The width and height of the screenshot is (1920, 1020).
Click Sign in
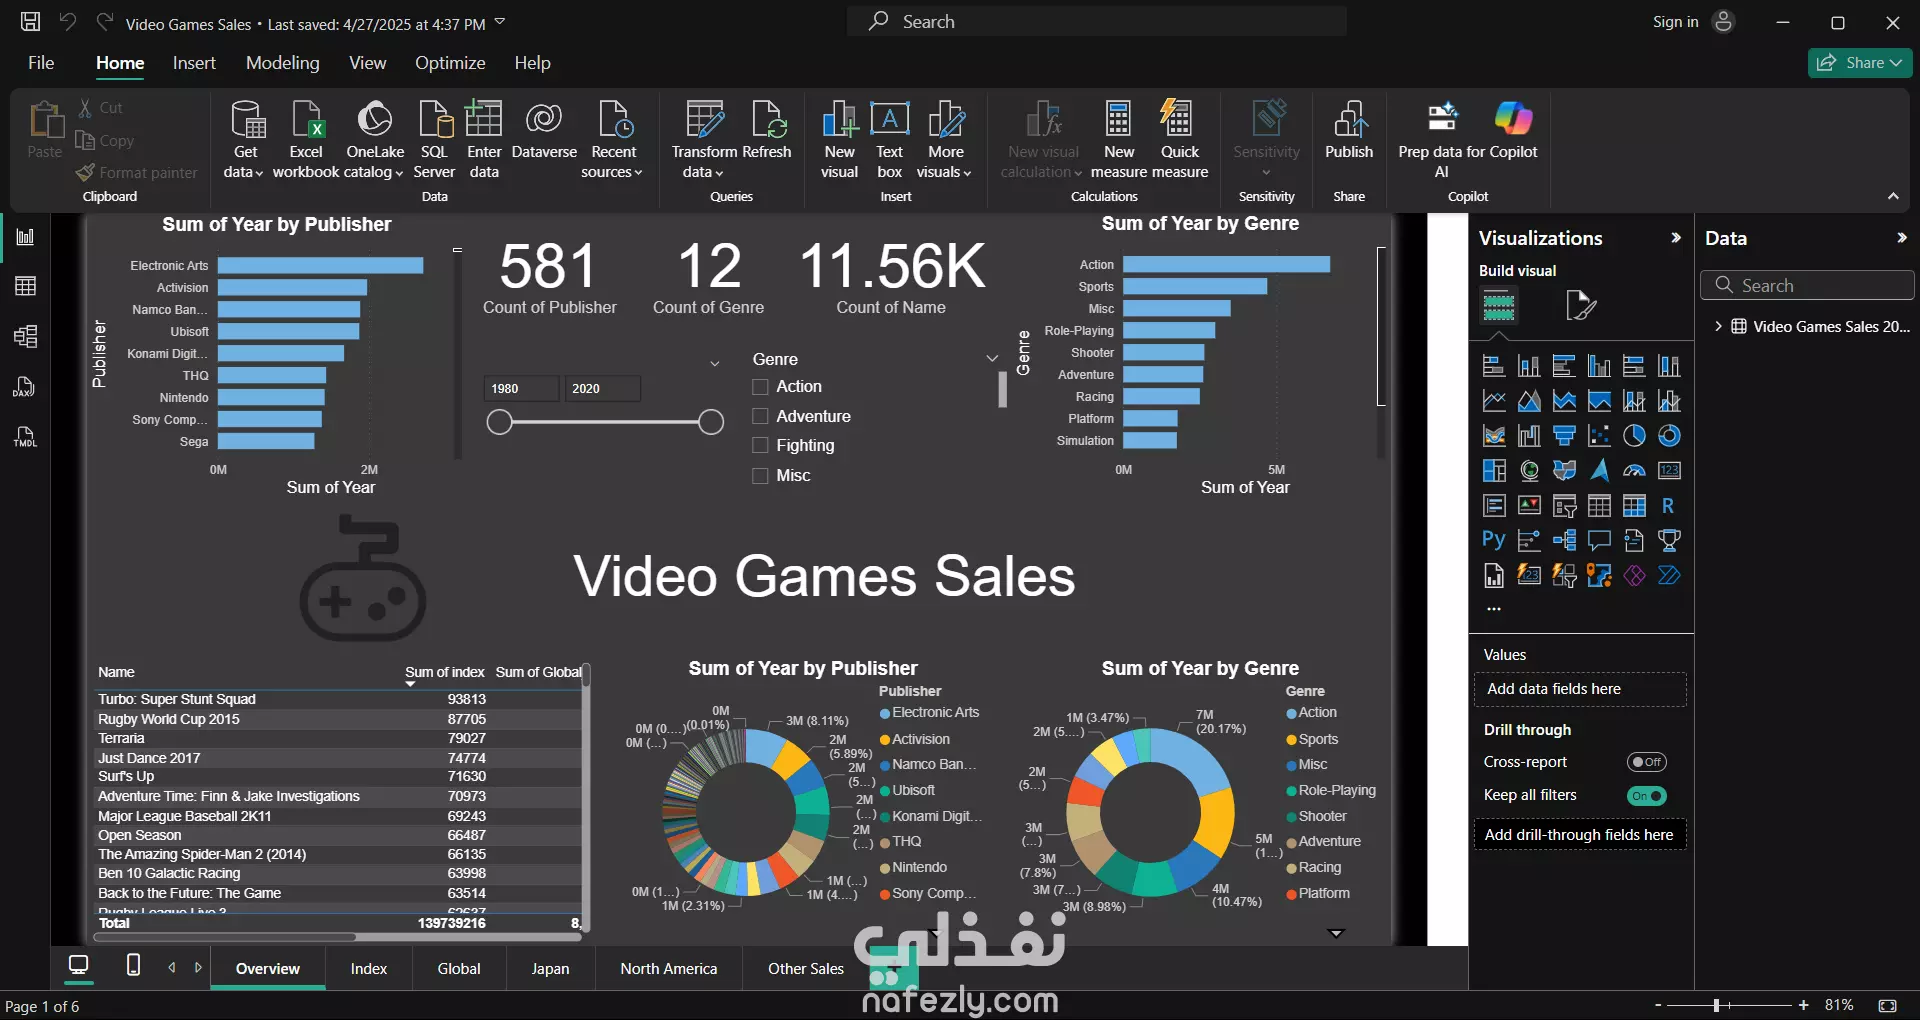point(1675,22)
